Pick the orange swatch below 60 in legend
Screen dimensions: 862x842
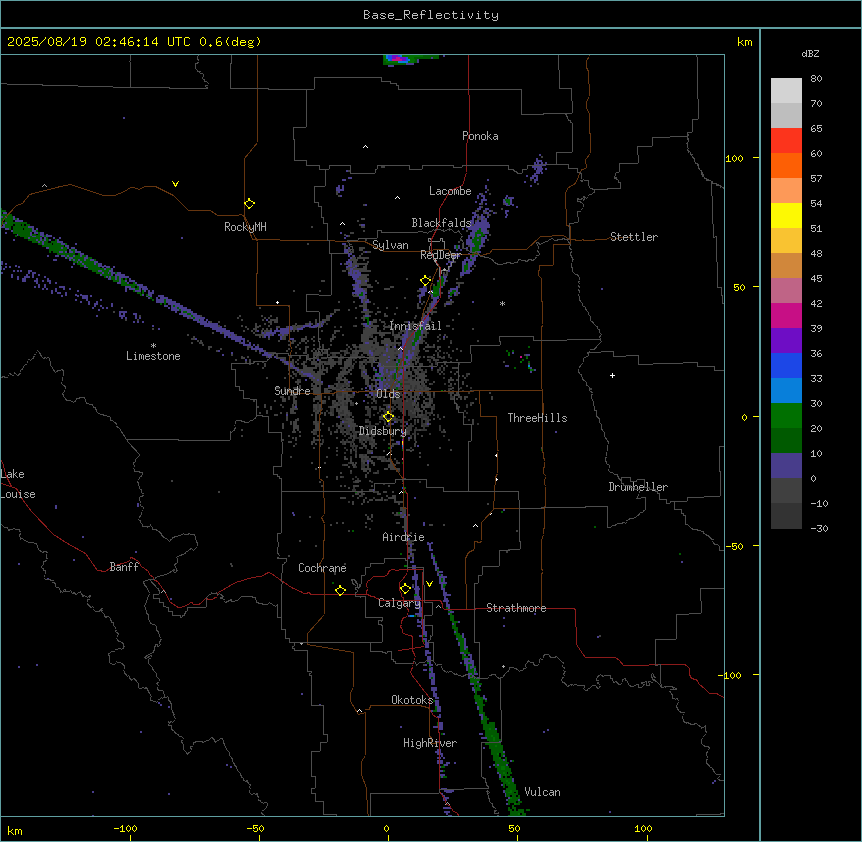click(x=786, y=165)
